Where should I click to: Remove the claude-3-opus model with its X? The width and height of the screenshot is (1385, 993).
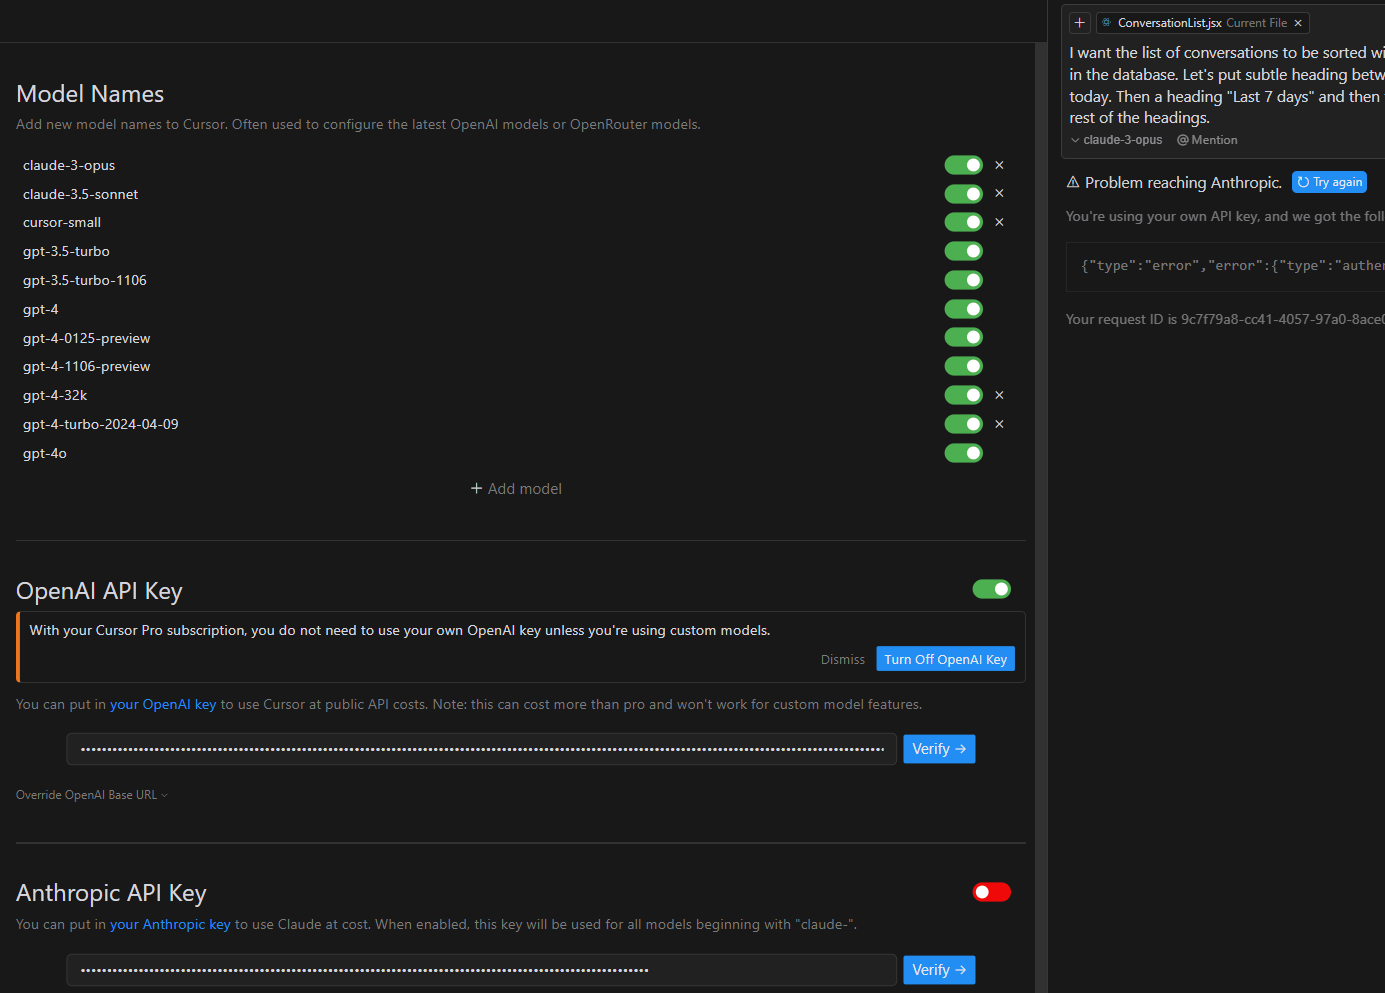point(999,165)
